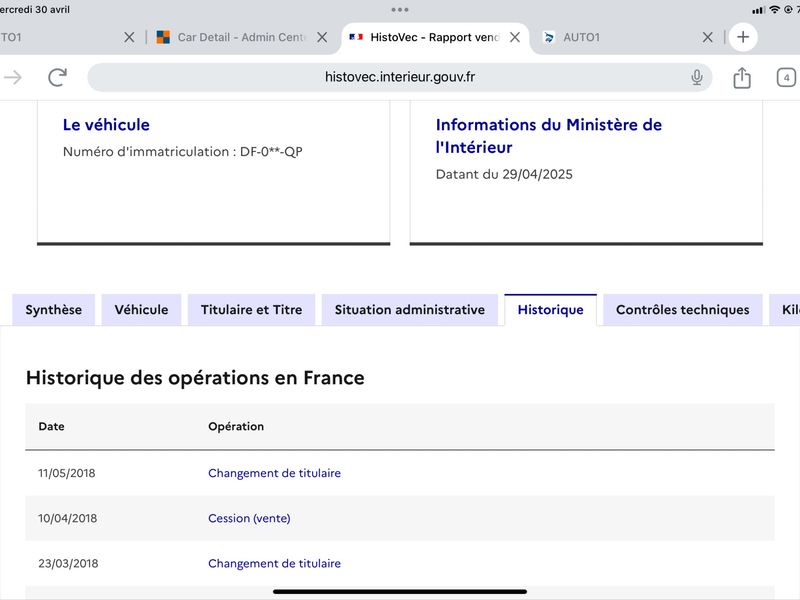Tap the microphone dictation icon in address bar

pos(697,78)
